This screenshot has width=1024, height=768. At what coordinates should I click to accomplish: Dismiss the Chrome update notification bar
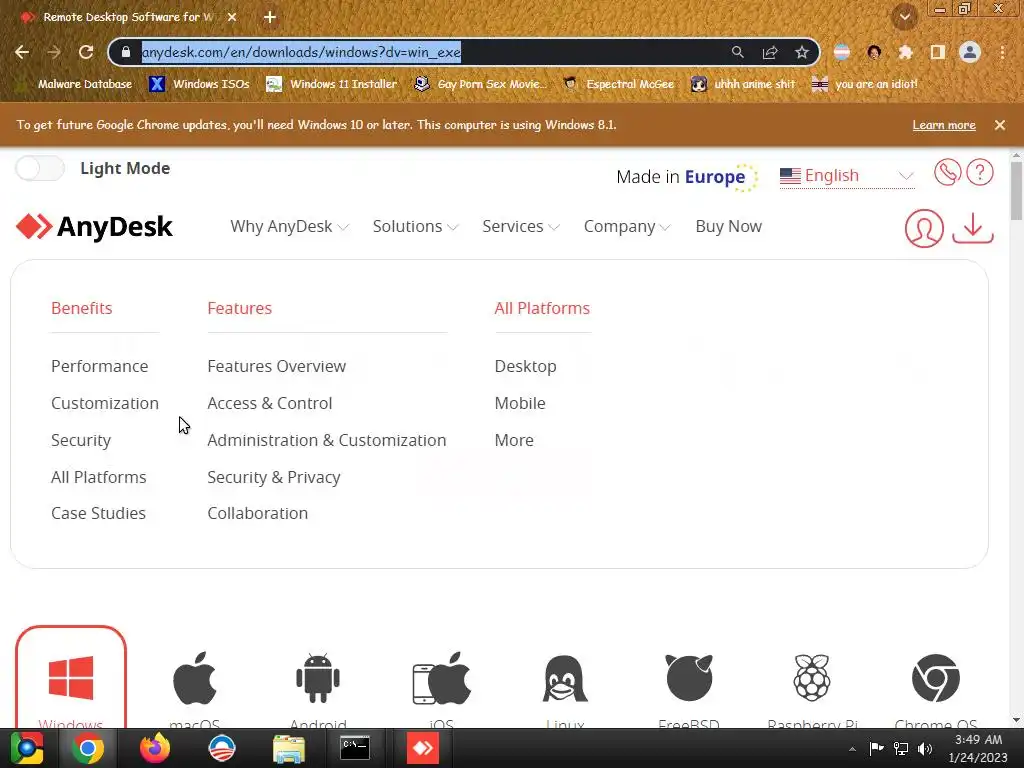pos(1000,125)
